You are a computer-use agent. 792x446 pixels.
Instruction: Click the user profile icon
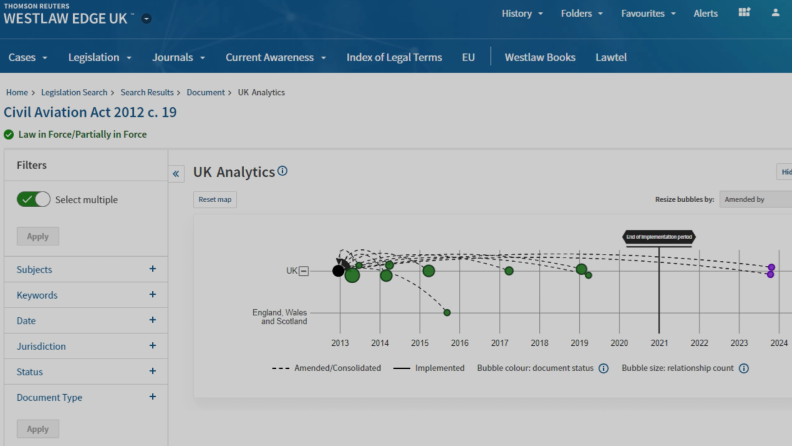click(776, 13)
